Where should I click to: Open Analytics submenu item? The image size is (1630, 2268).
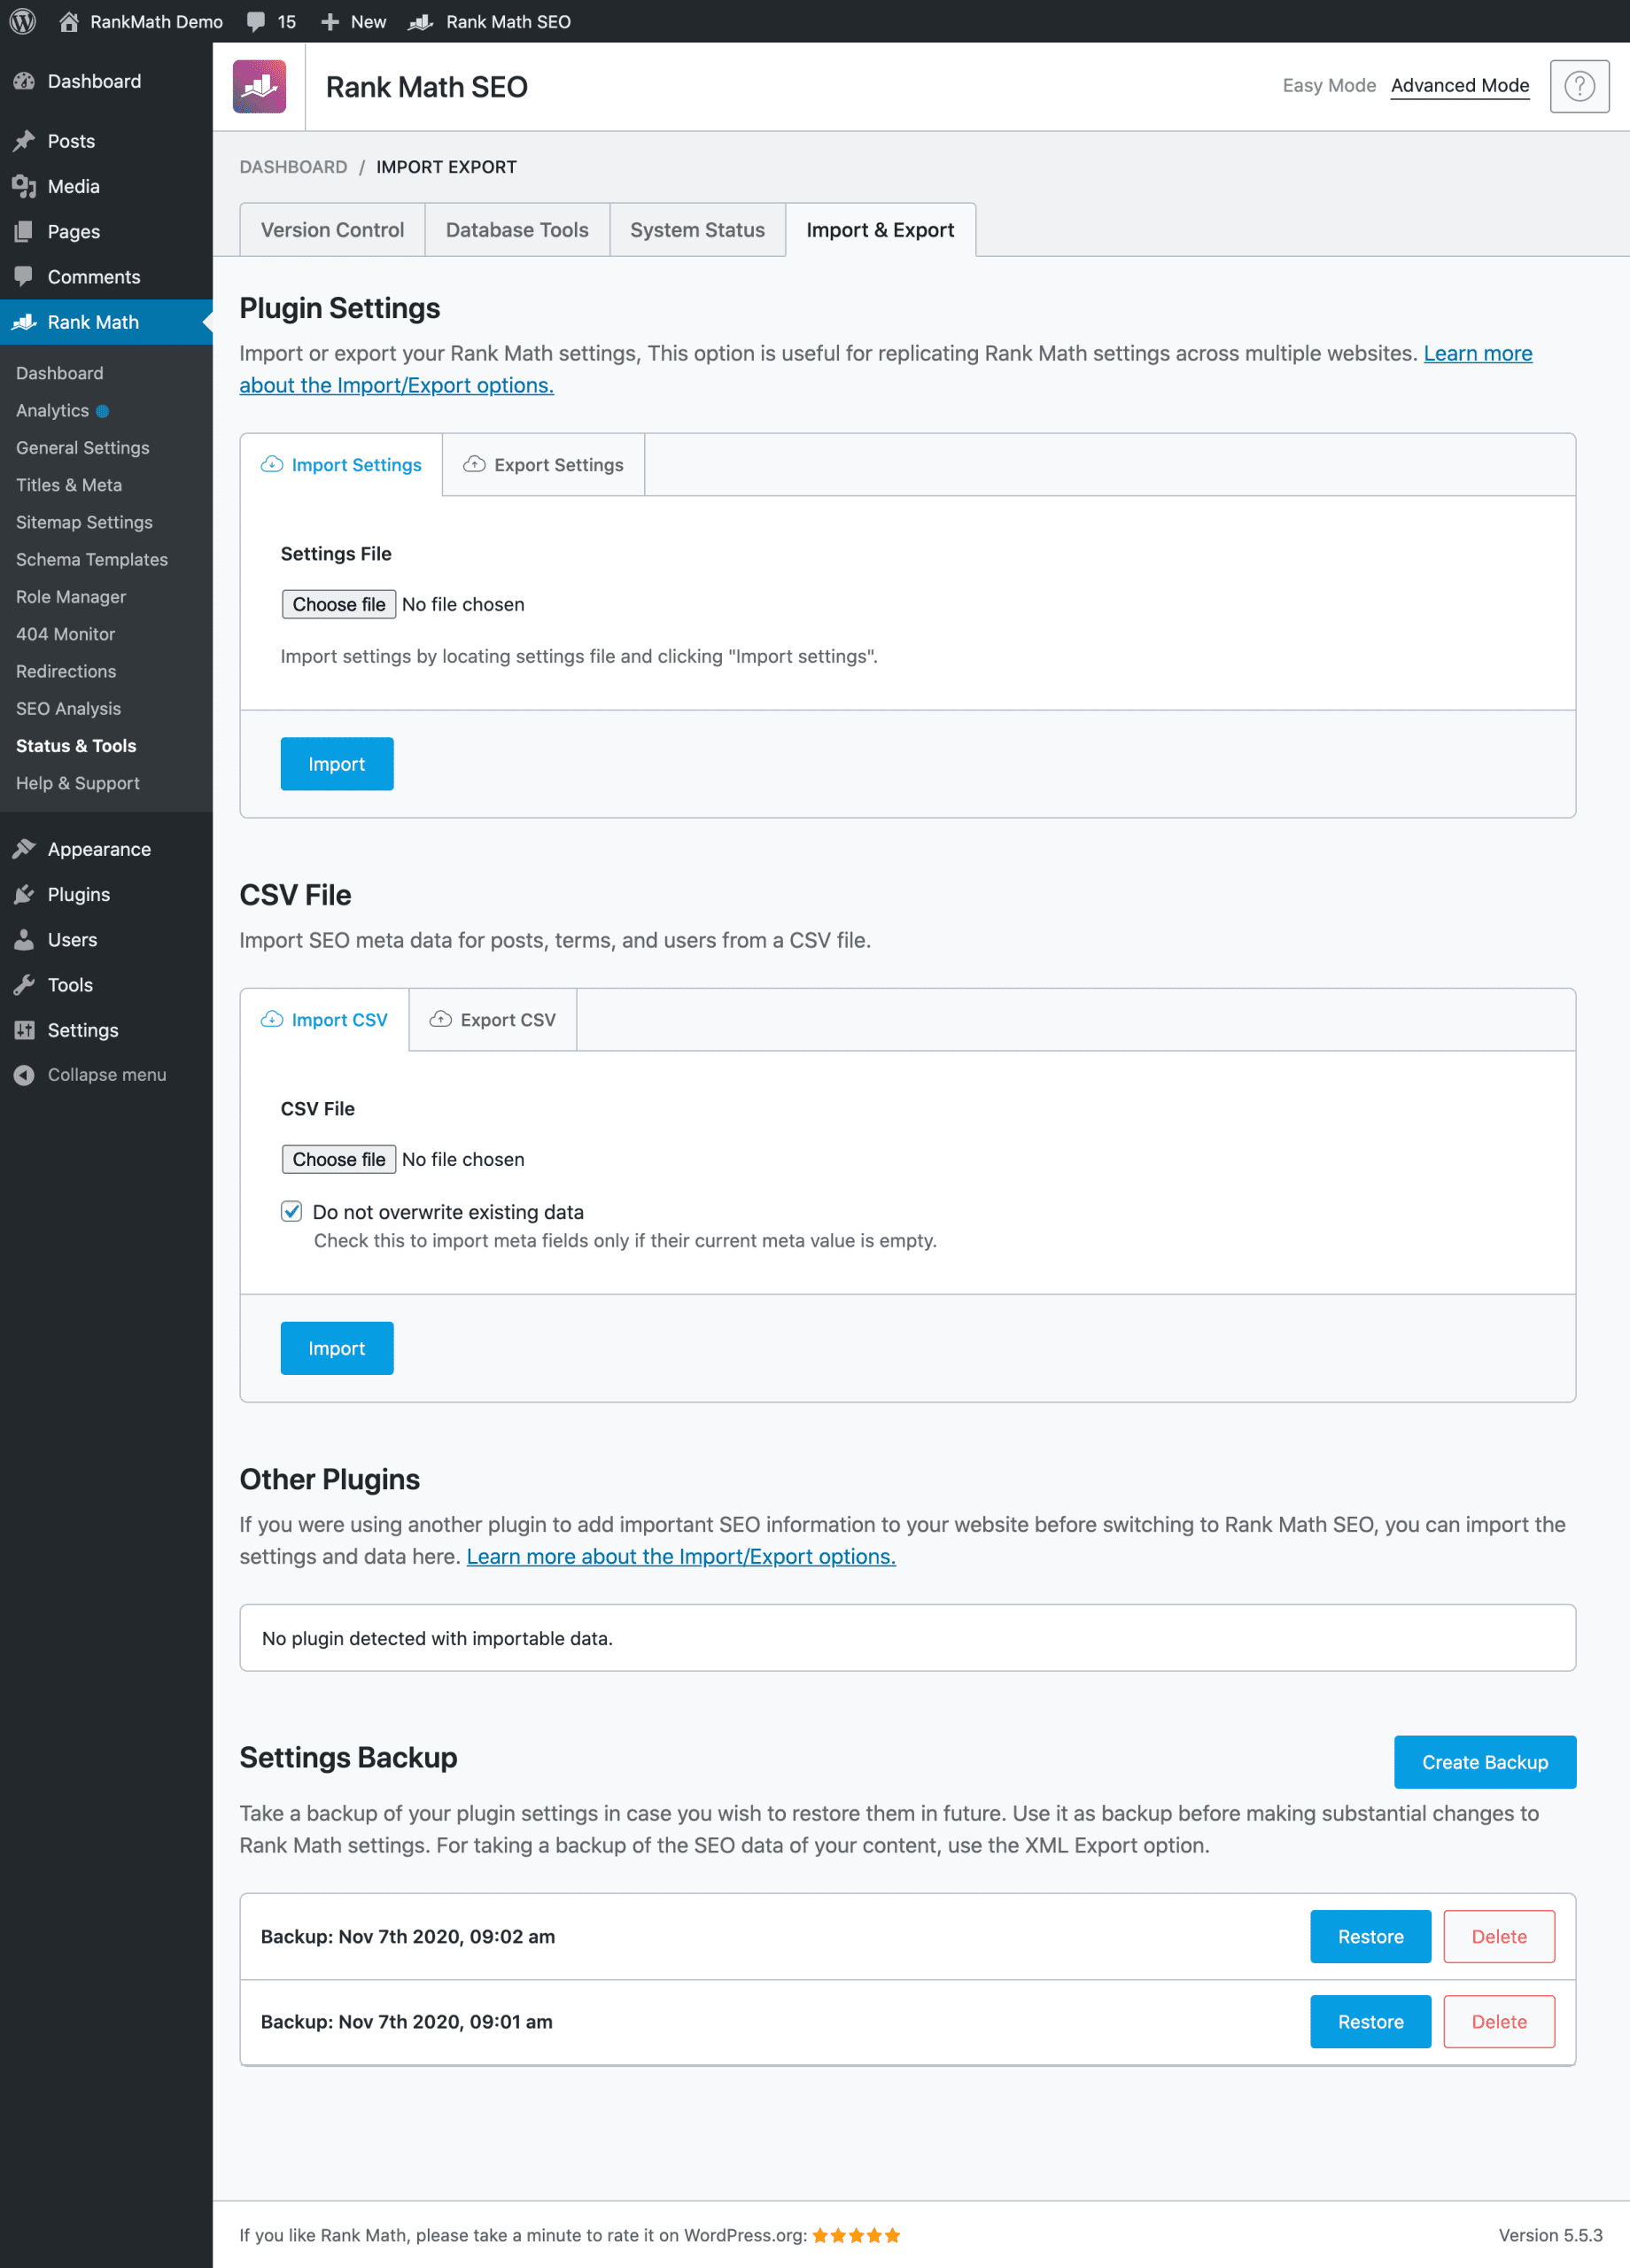click(52, 411)
